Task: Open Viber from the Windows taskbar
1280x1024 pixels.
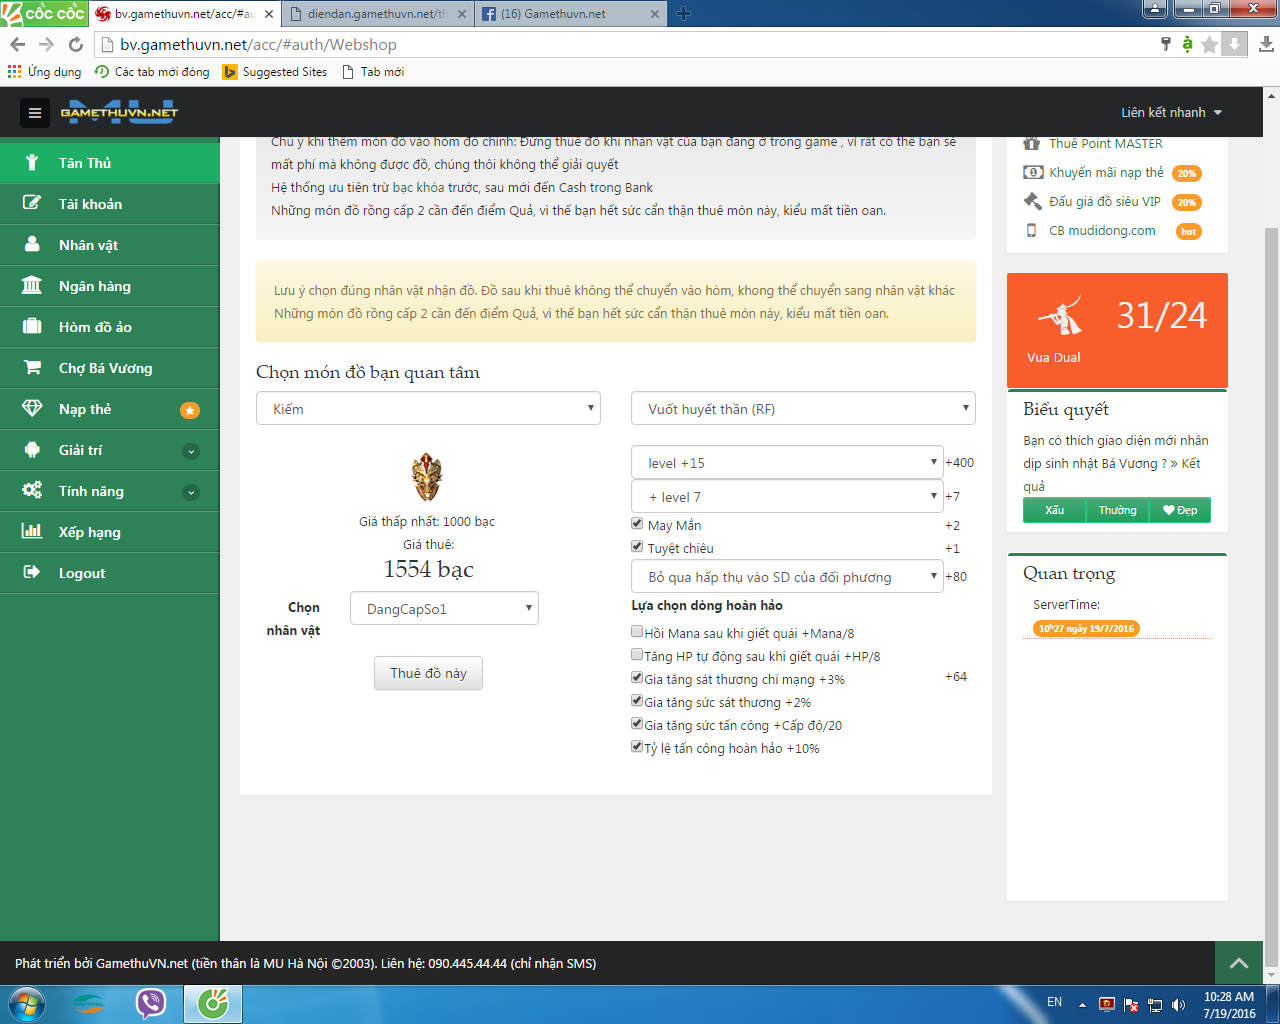Action: pos(151,1003)
